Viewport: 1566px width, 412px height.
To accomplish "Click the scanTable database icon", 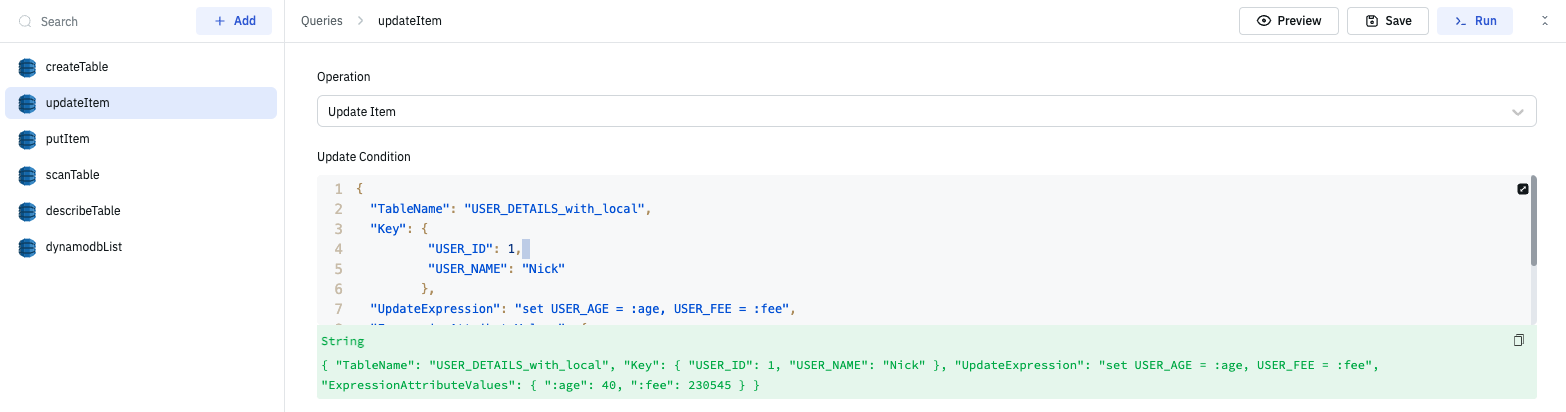I will (27, 175).
